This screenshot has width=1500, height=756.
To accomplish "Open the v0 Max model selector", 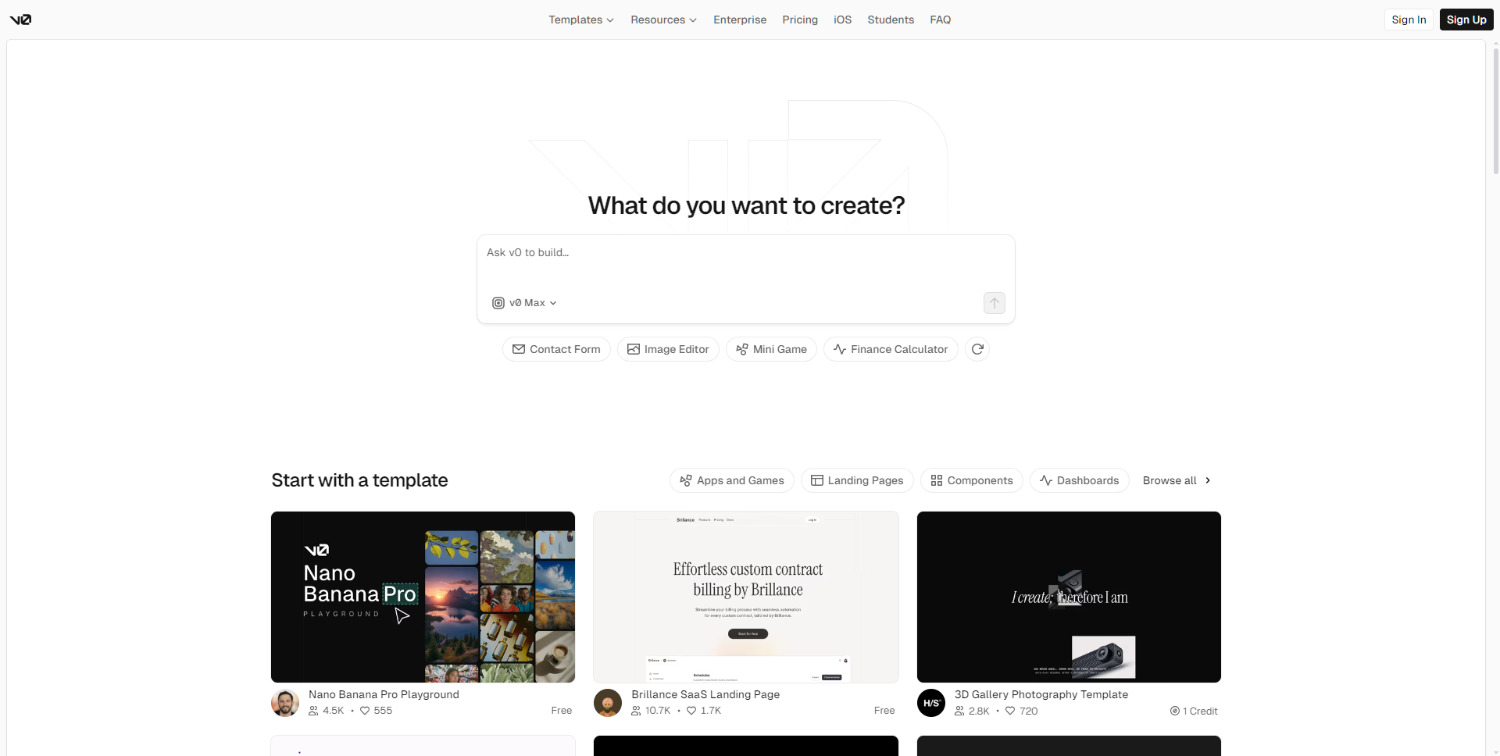I will point(524,302).
